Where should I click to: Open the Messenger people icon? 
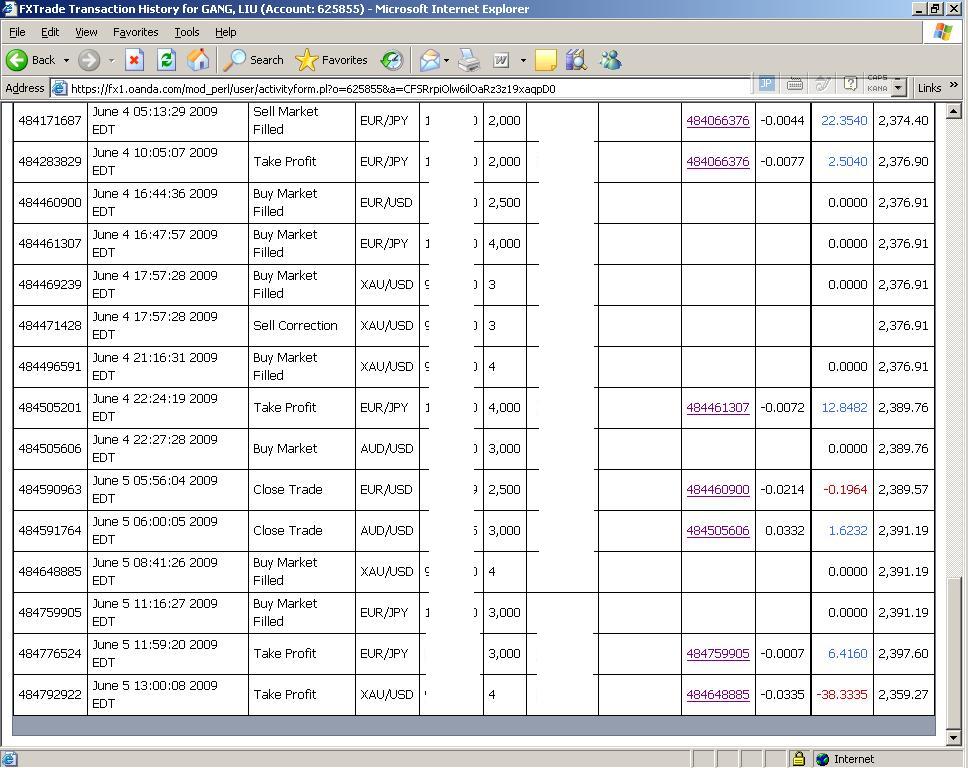click(x=610, y=60)
